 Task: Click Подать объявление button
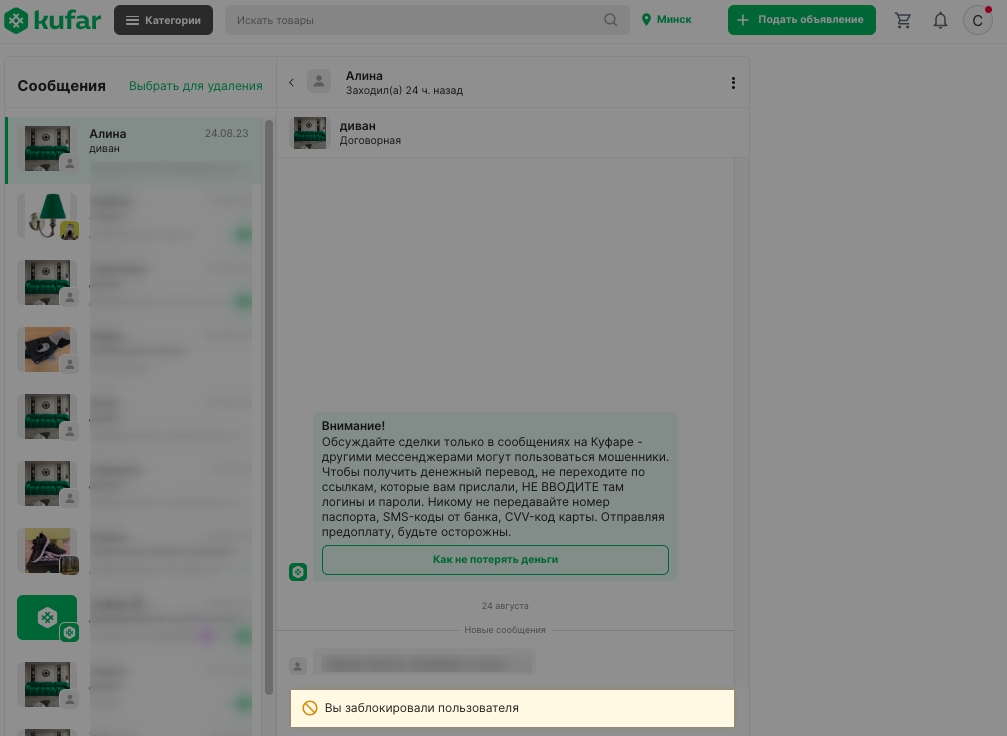click(801, 20)
